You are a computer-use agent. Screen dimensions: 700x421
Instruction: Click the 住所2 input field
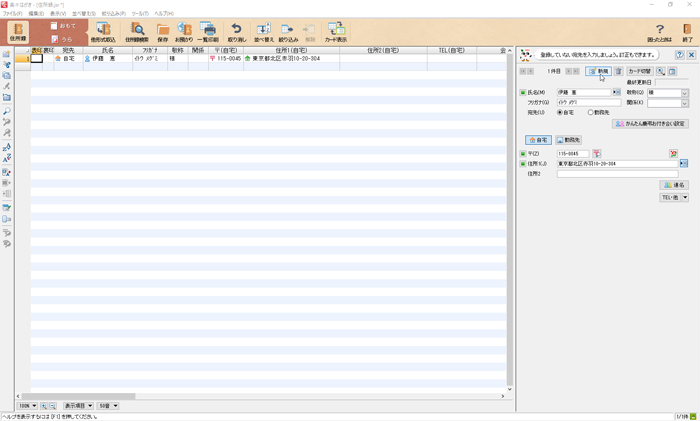pyautogui.click(x=617, y=174)
